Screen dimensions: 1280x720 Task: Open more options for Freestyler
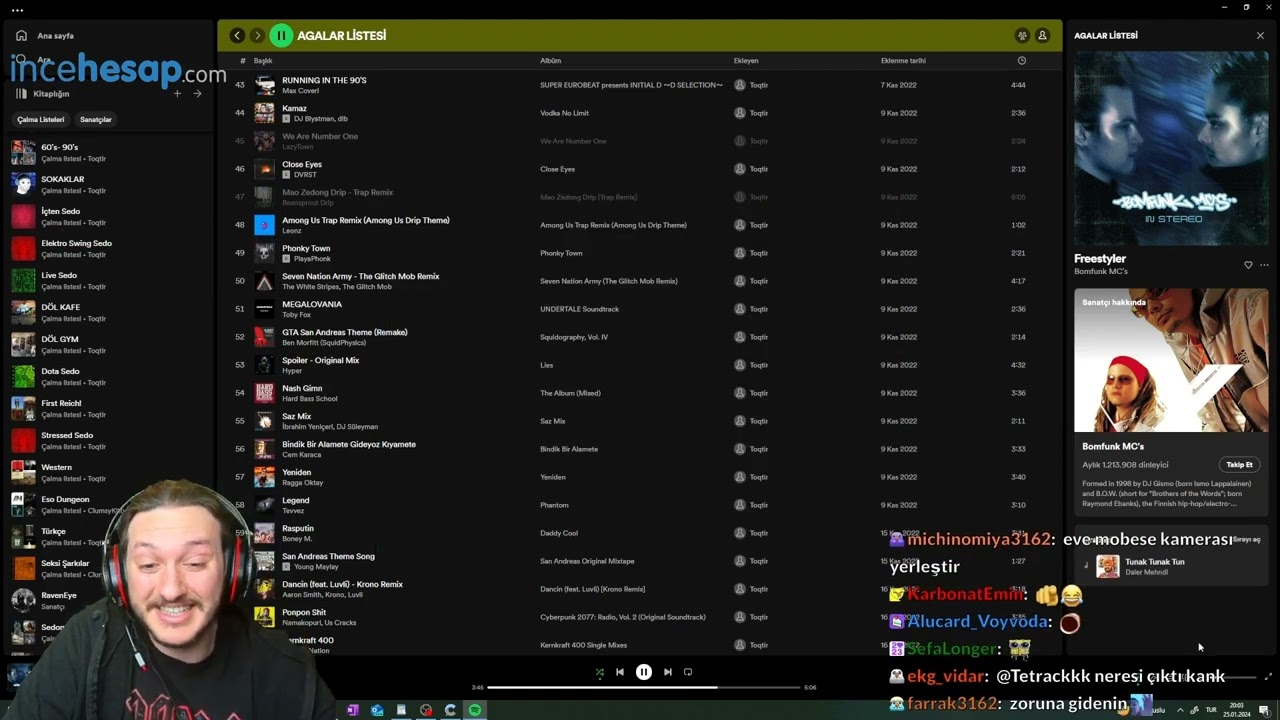pos(1264,265)
